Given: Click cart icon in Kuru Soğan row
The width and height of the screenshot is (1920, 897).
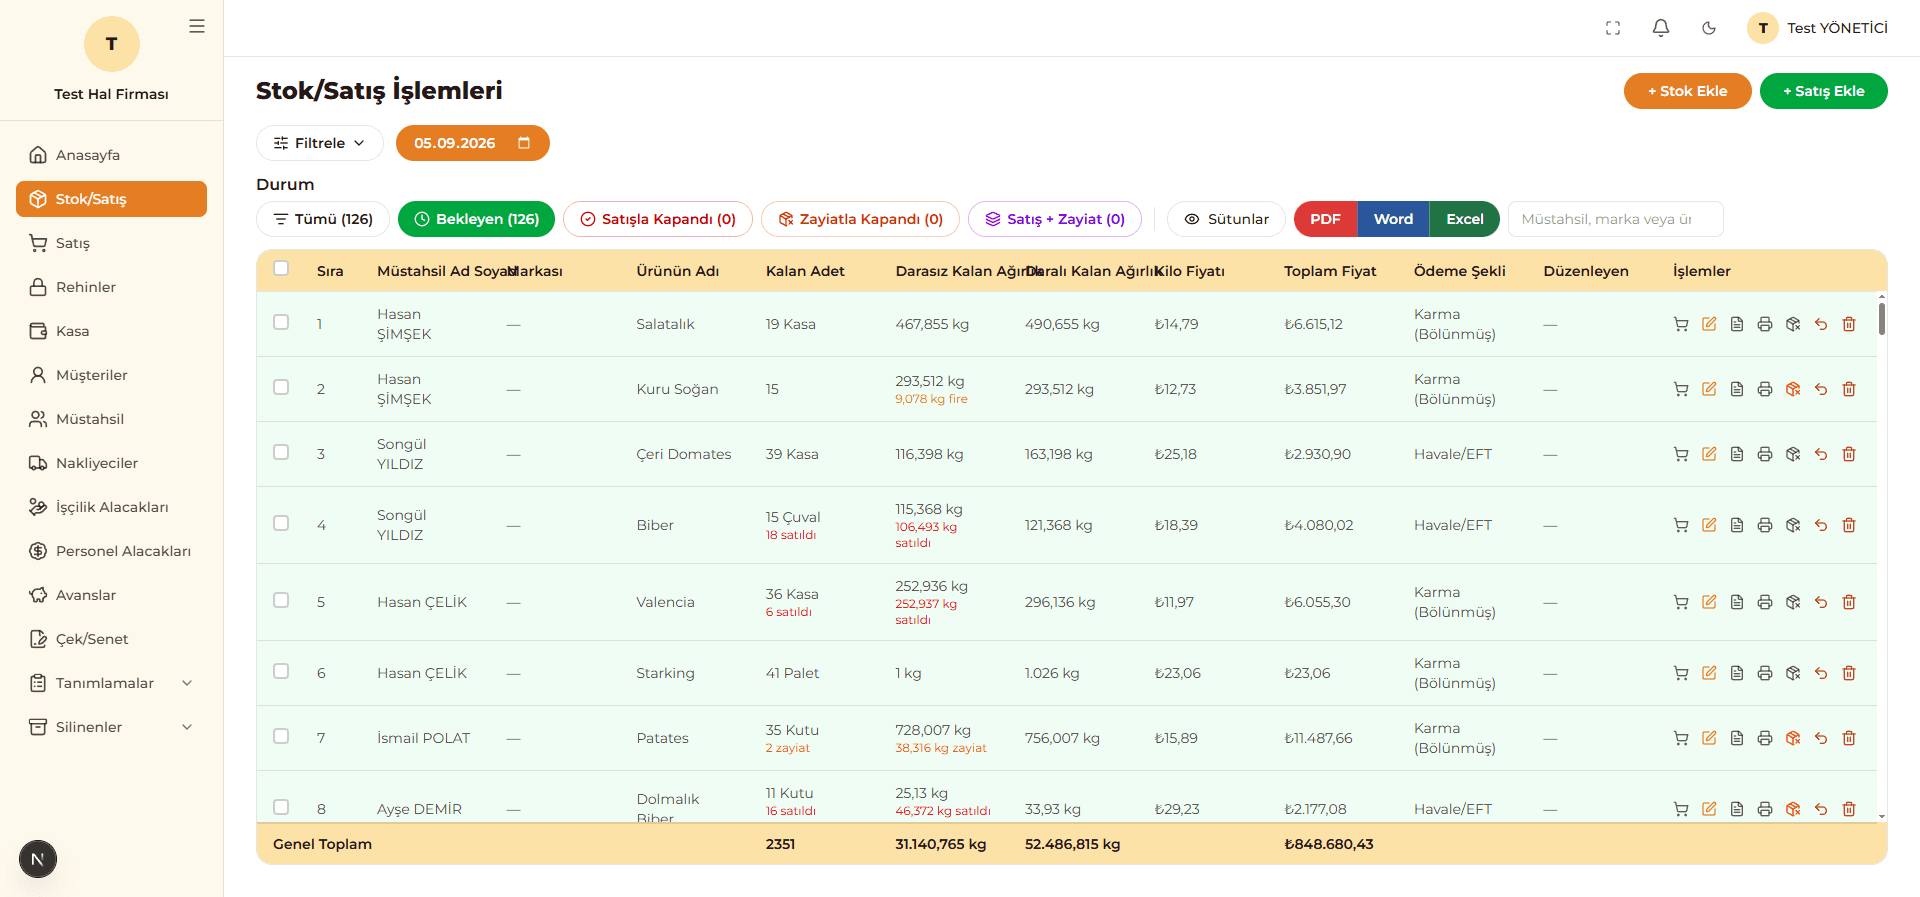Looking at the screenshot, I should click(1681, 389).
